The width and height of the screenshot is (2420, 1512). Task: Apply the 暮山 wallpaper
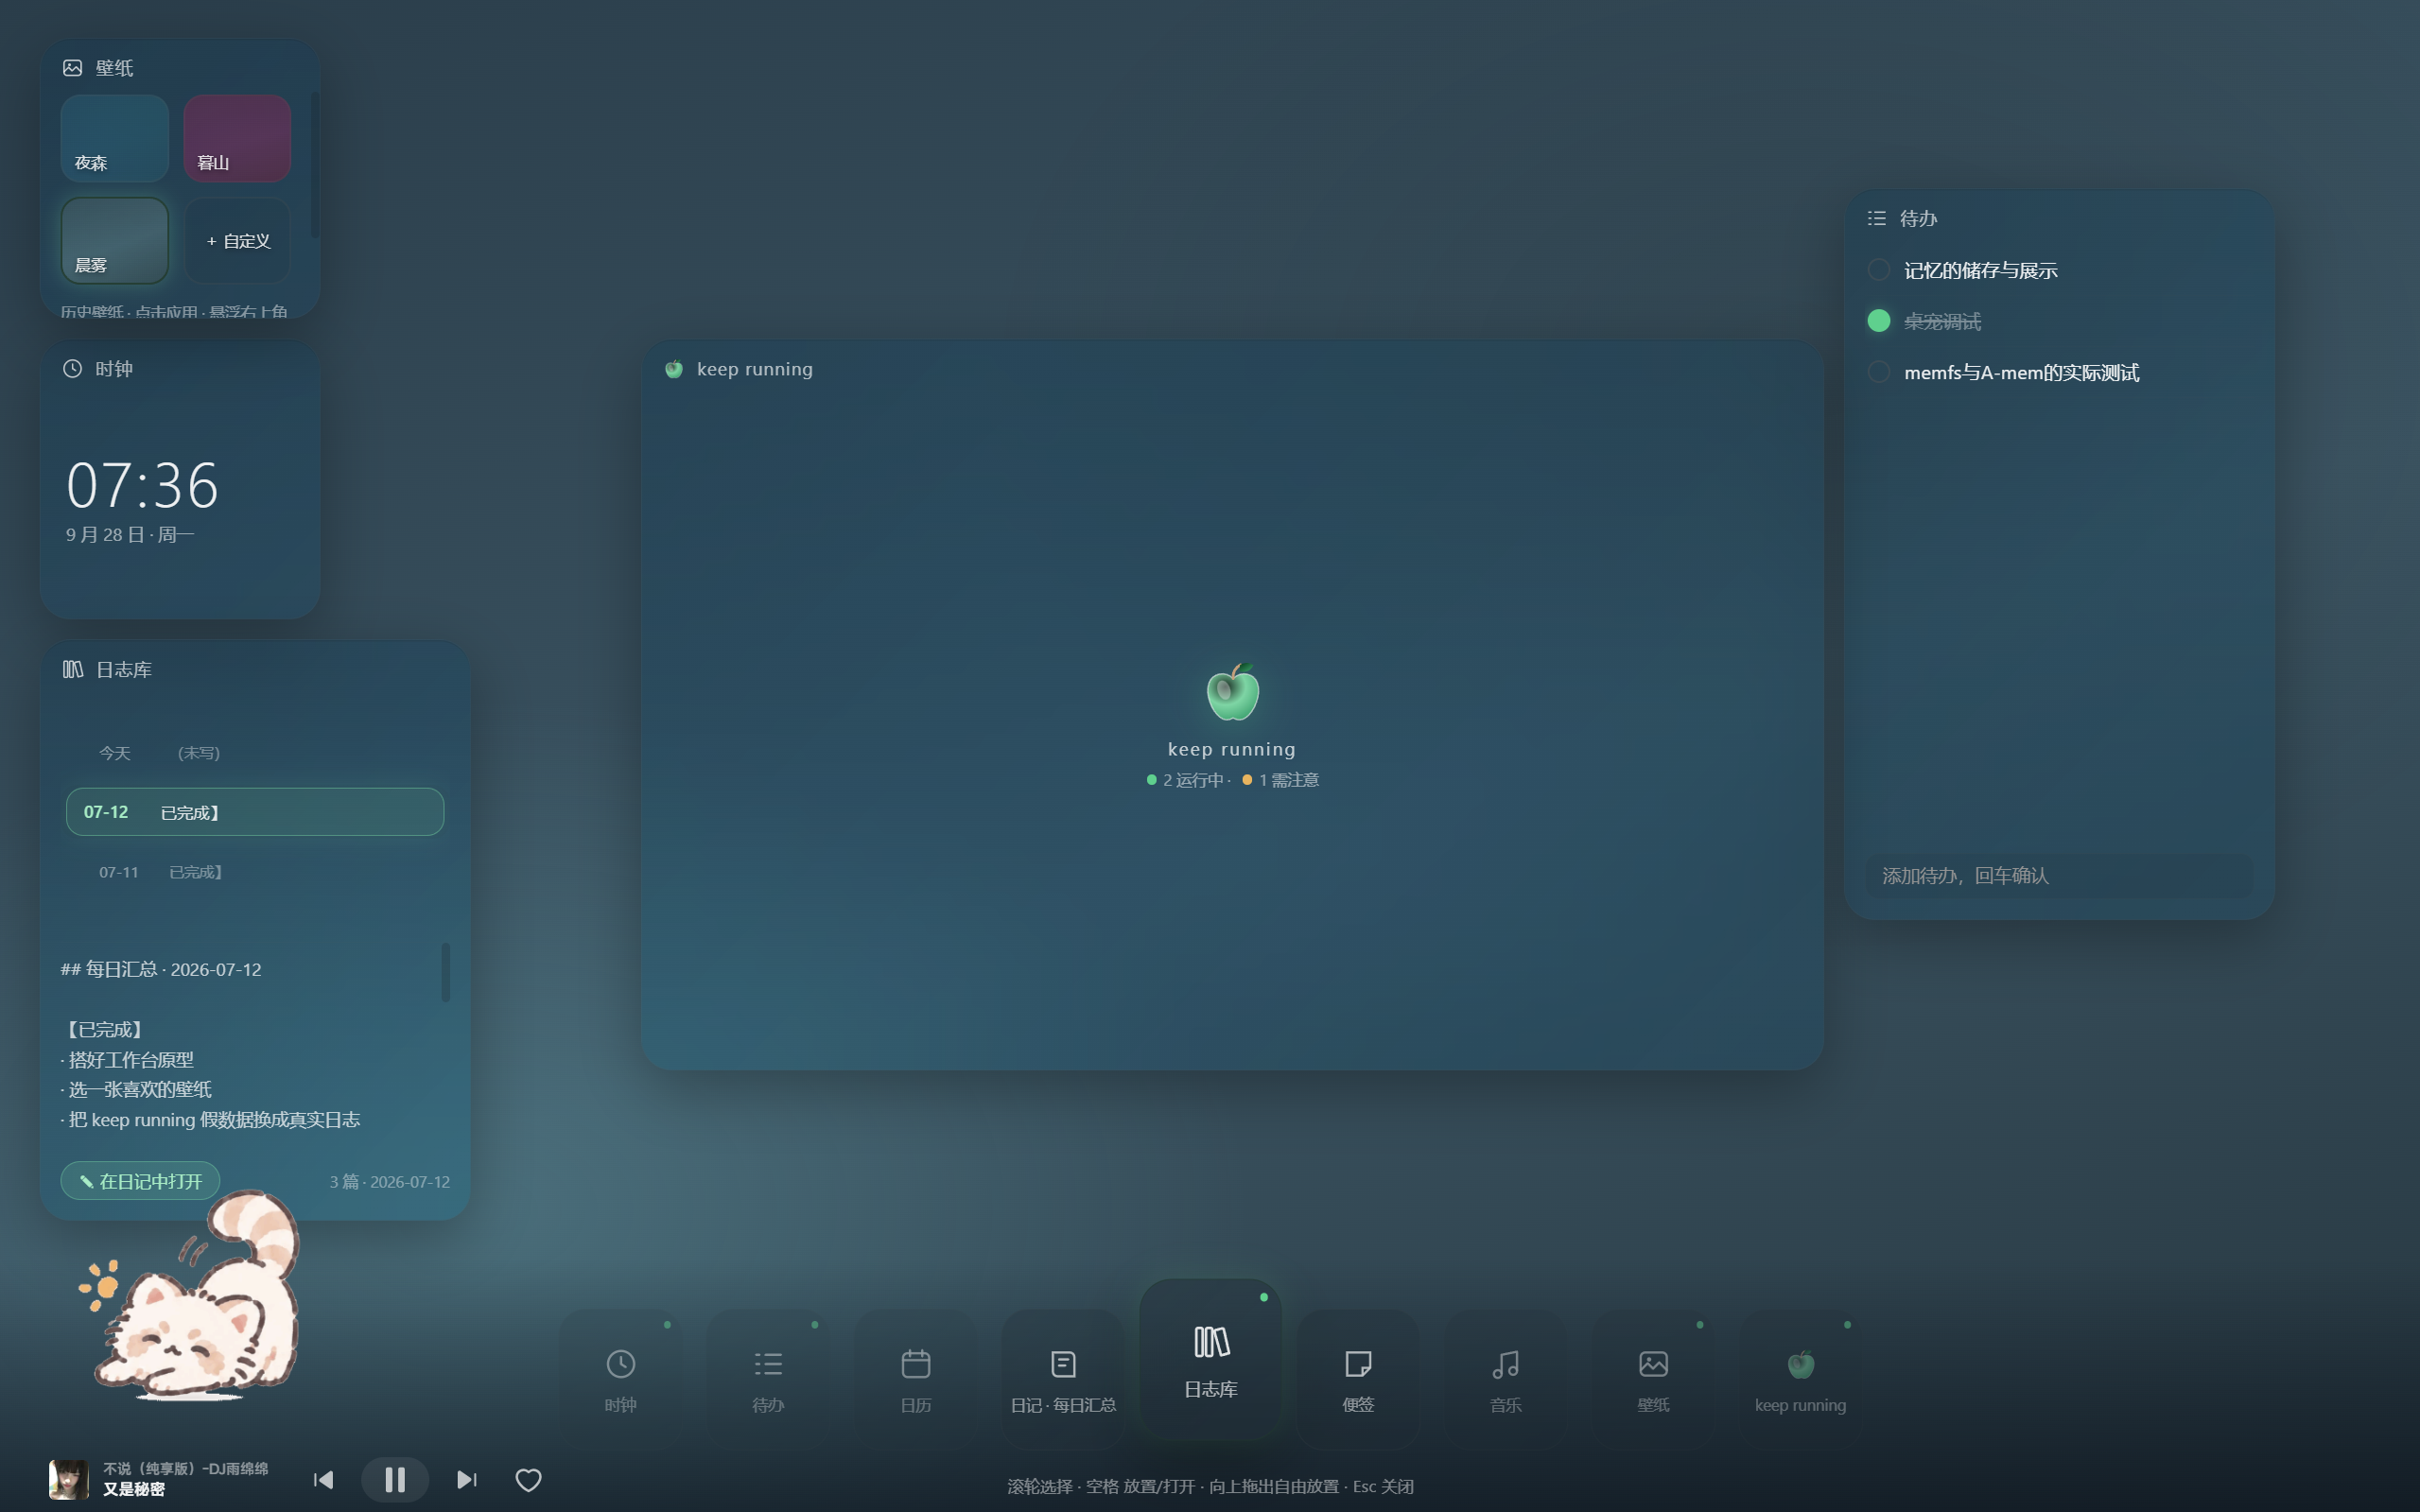pos(237,138)
